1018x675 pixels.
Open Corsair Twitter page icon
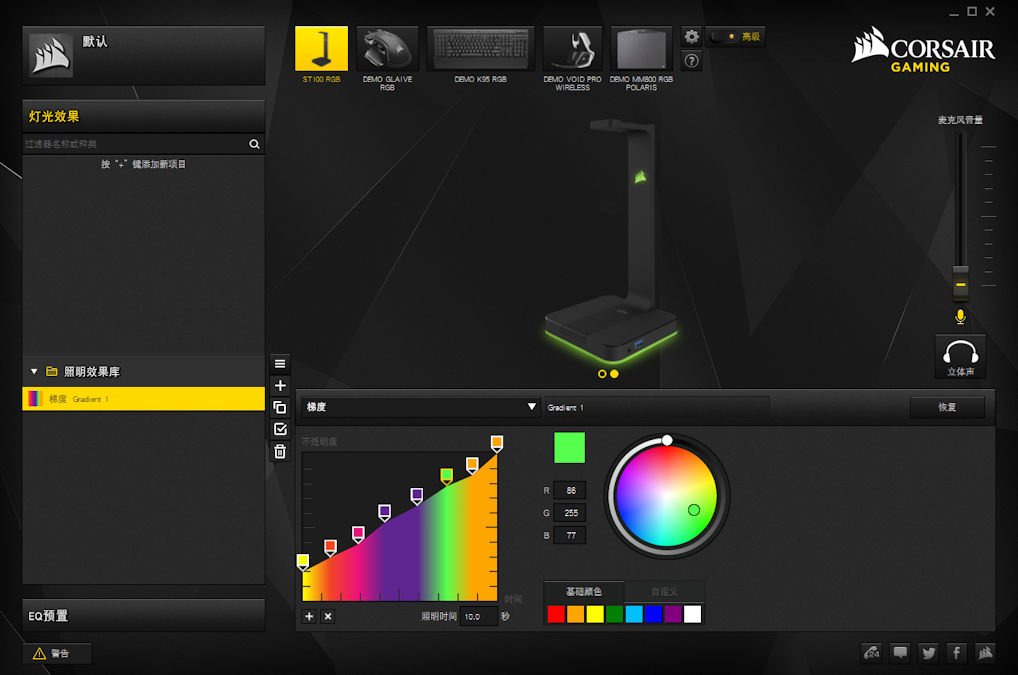tap(928, 652)
